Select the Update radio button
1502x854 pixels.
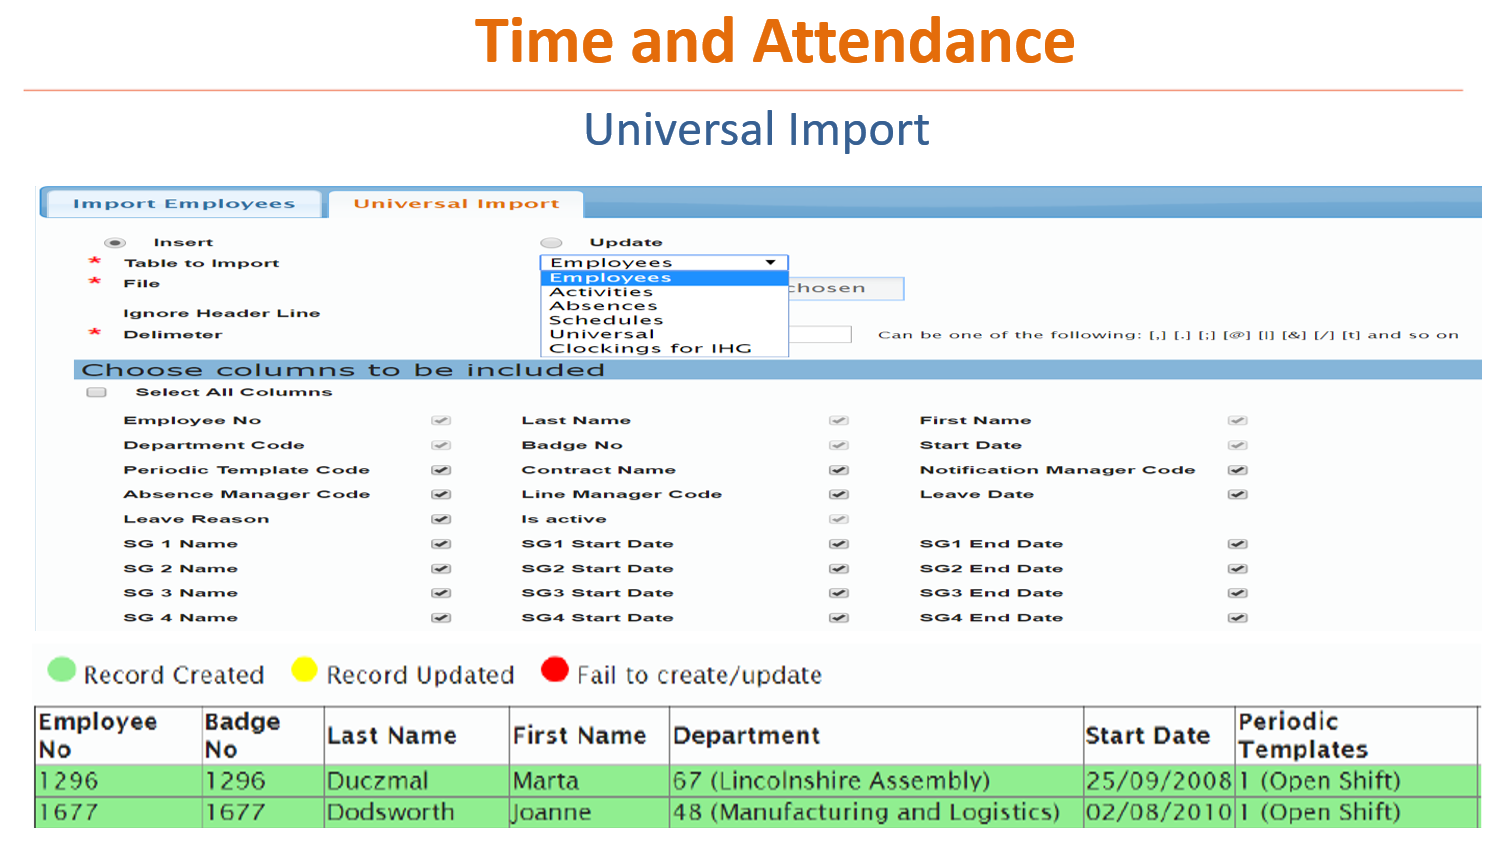tap(551, 241)
